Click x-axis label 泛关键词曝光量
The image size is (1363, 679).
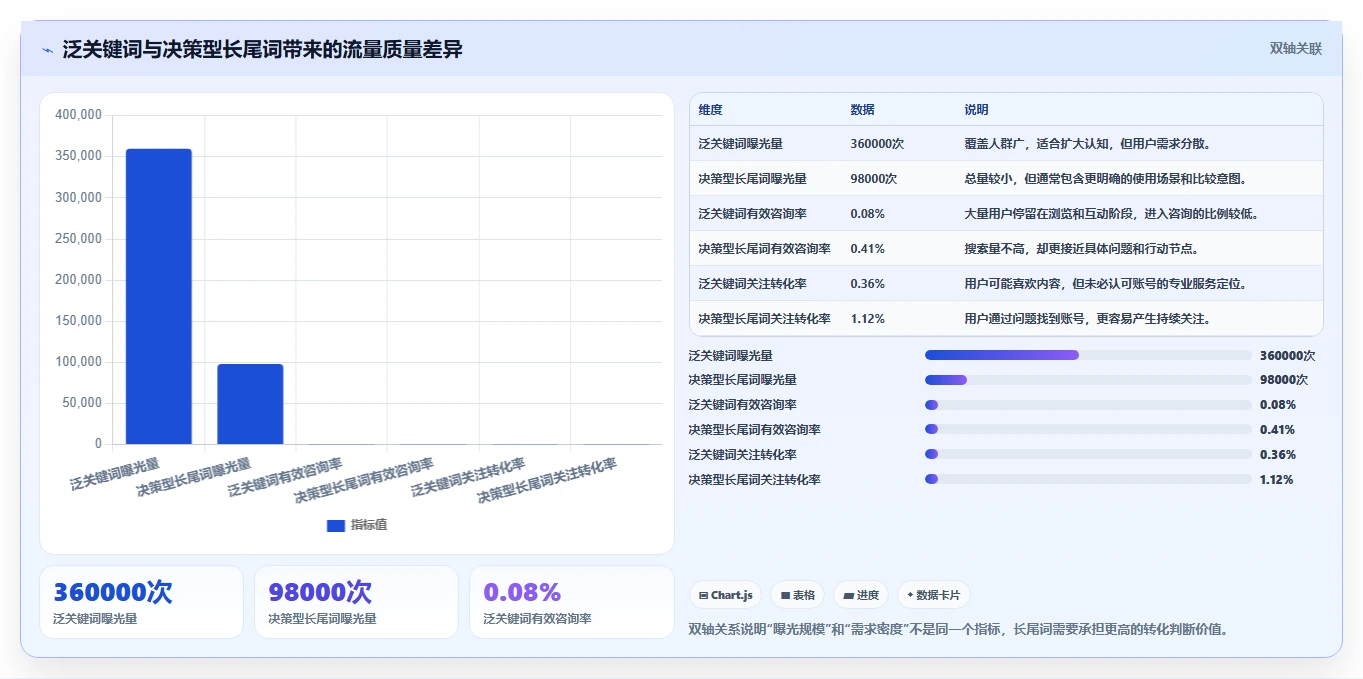tap(115, 473)
